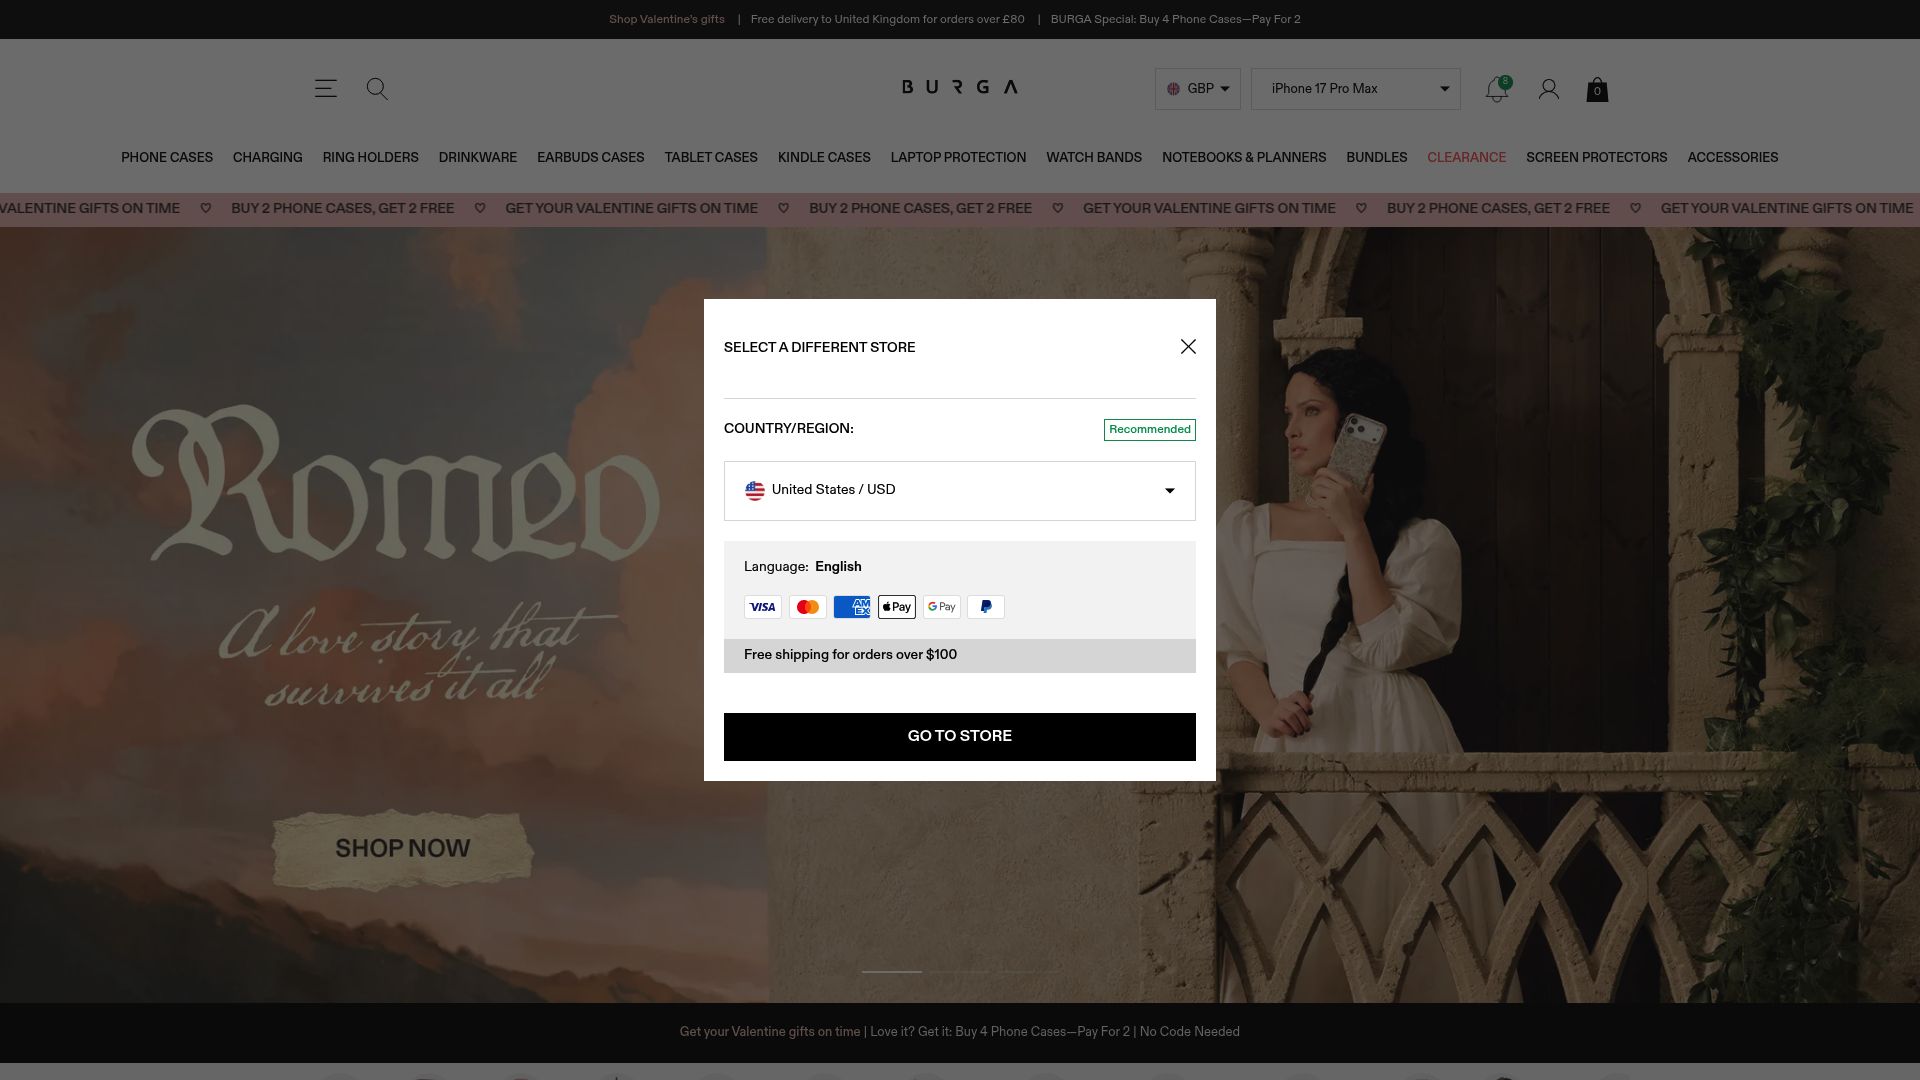Open the Phone Cases menu
Image resolution: width=1920 pixels, height=1080 pixels.
pos(167,158)
